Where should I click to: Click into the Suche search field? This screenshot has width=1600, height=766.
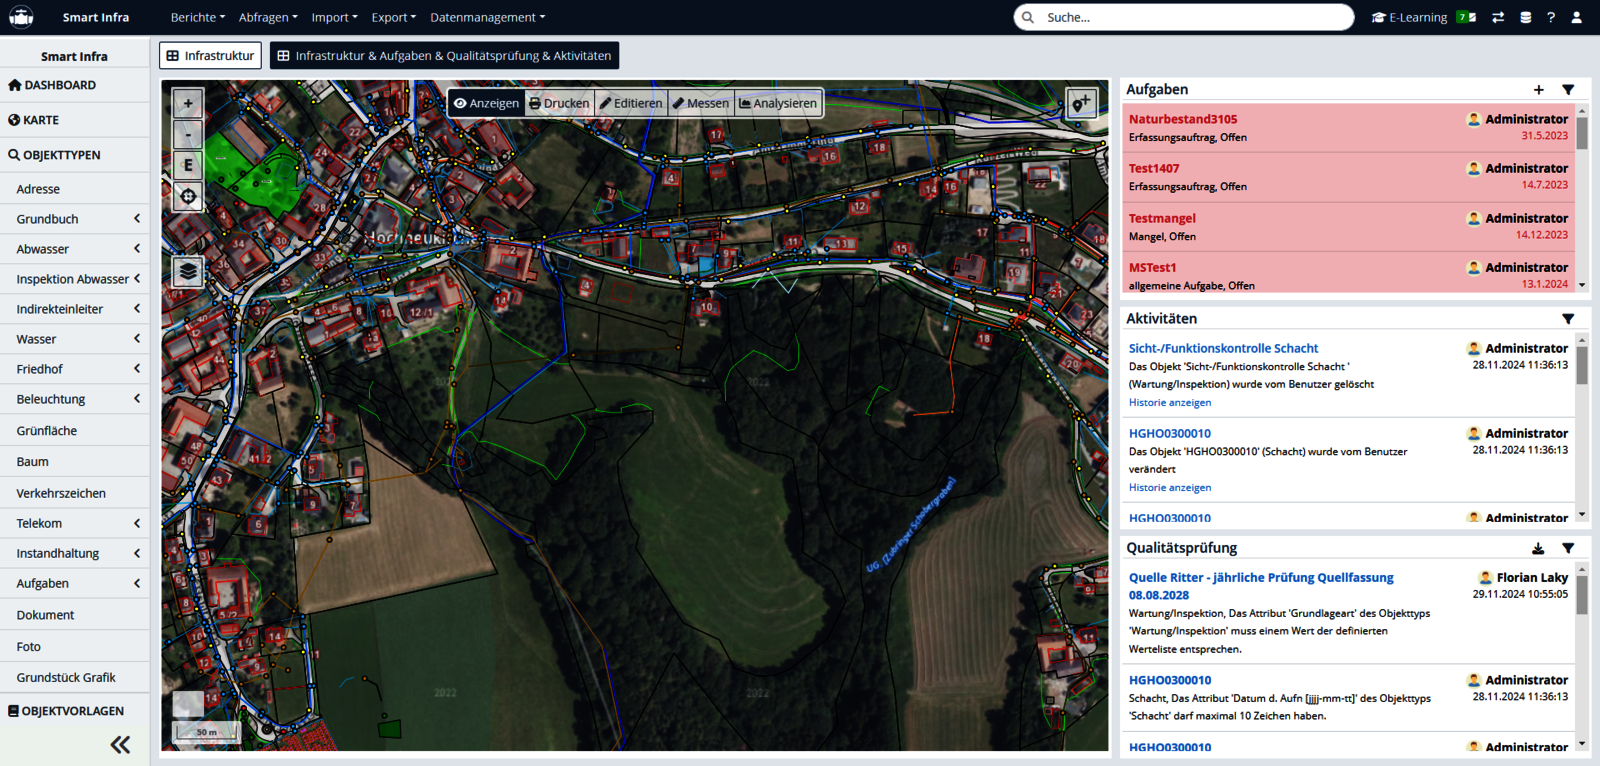click(x=1190, y=18)
